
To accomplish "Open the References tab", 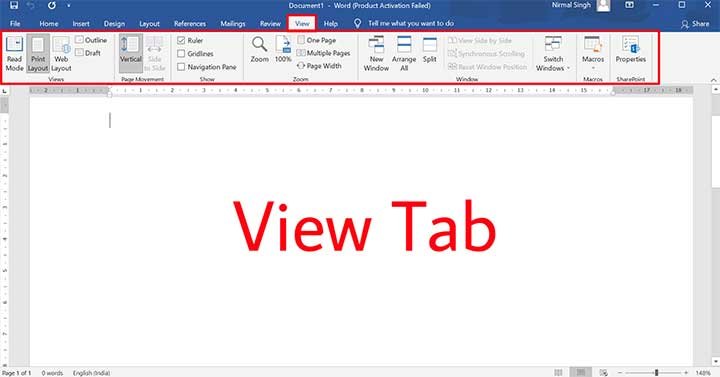I will click(x=190, y=23).
